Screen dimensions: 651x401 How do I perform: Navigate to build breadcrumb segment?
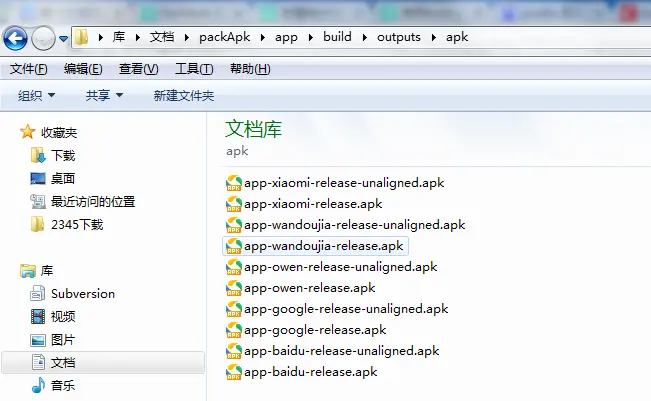tap(337, 37)
